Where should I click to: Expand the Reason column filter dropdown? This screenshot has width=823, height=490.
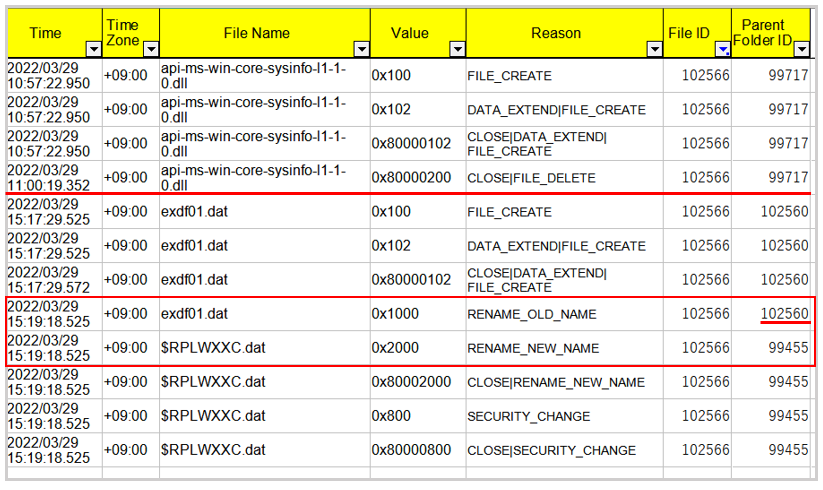click(655, 49)
